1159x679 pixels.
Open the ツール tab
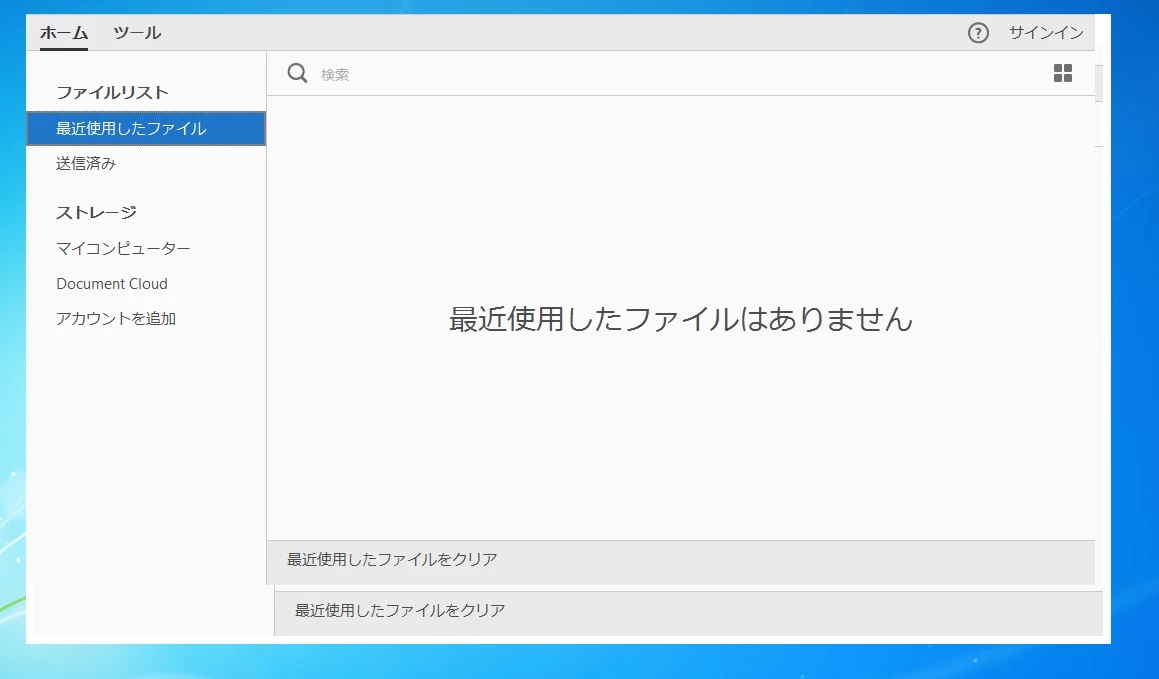pos(137,33)
